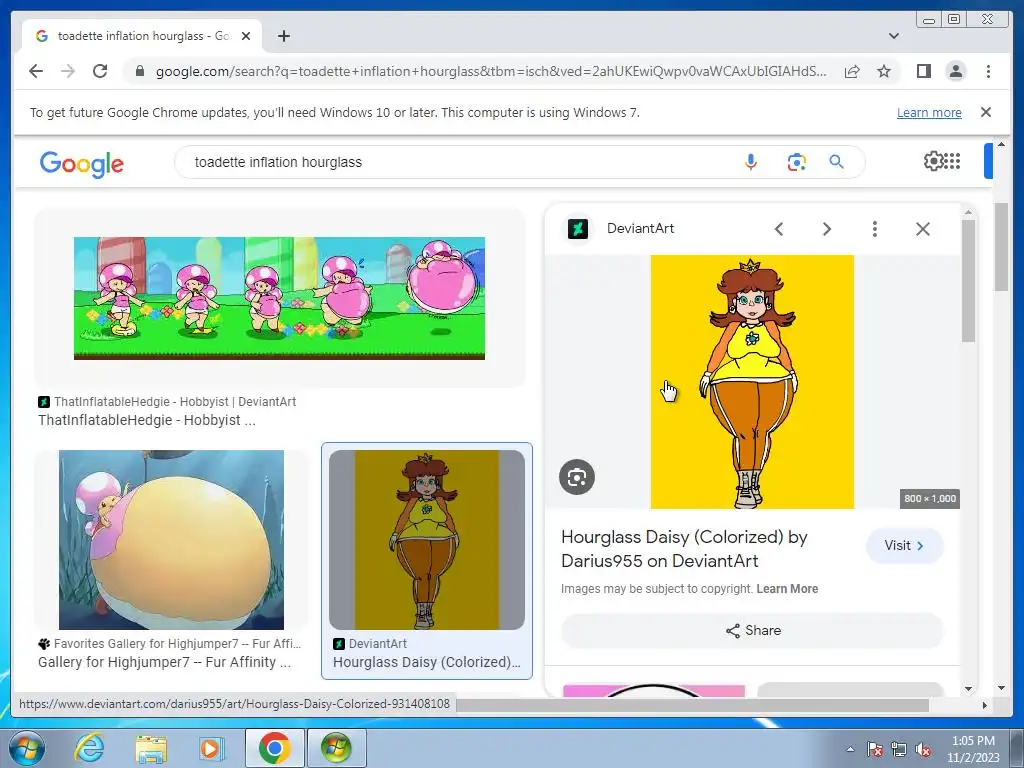Select the Hourglass Daisy result thumbnail
This screenshot has height=768, width=1024.
point(426,539)
